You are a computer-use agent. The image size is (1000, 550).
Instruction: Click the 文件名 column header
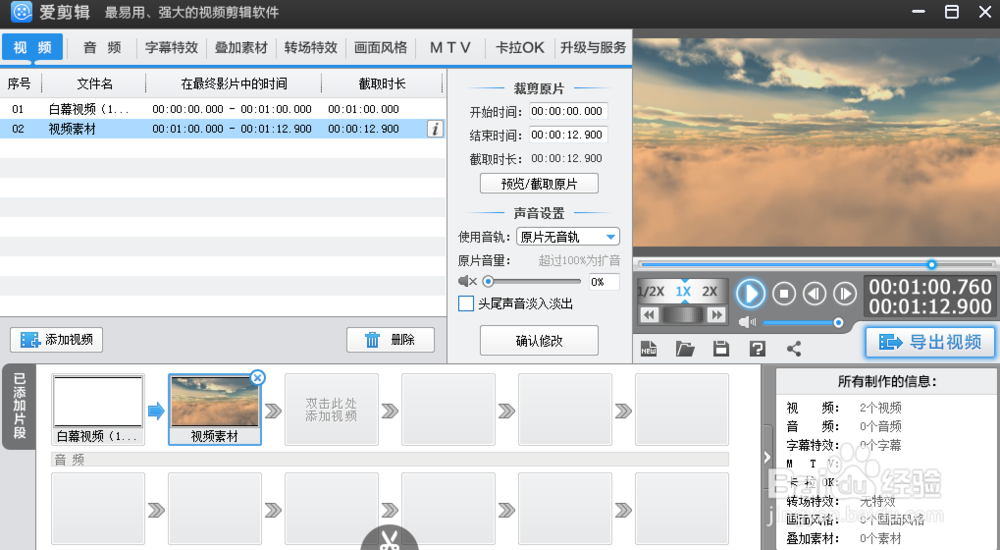(94, 84)
